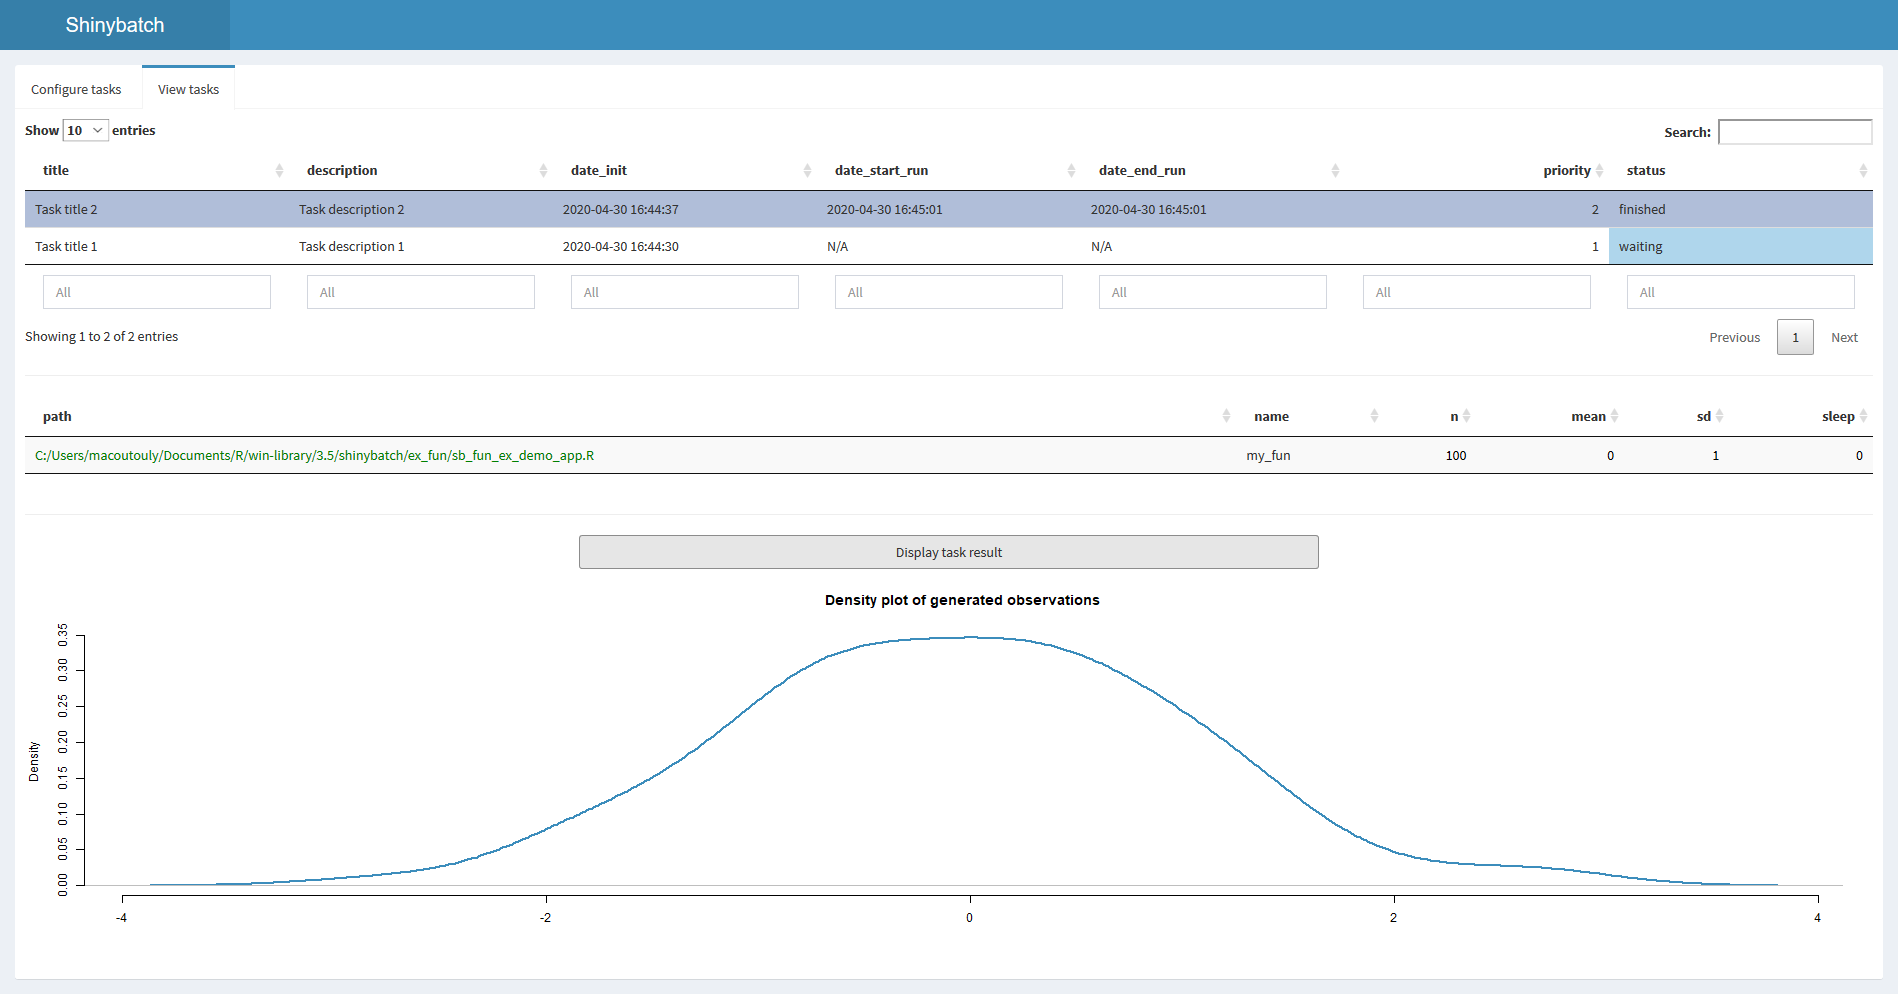Sort parameters table by mean arrows
The image size is (1898, 994).
(x=1614, y=416)
